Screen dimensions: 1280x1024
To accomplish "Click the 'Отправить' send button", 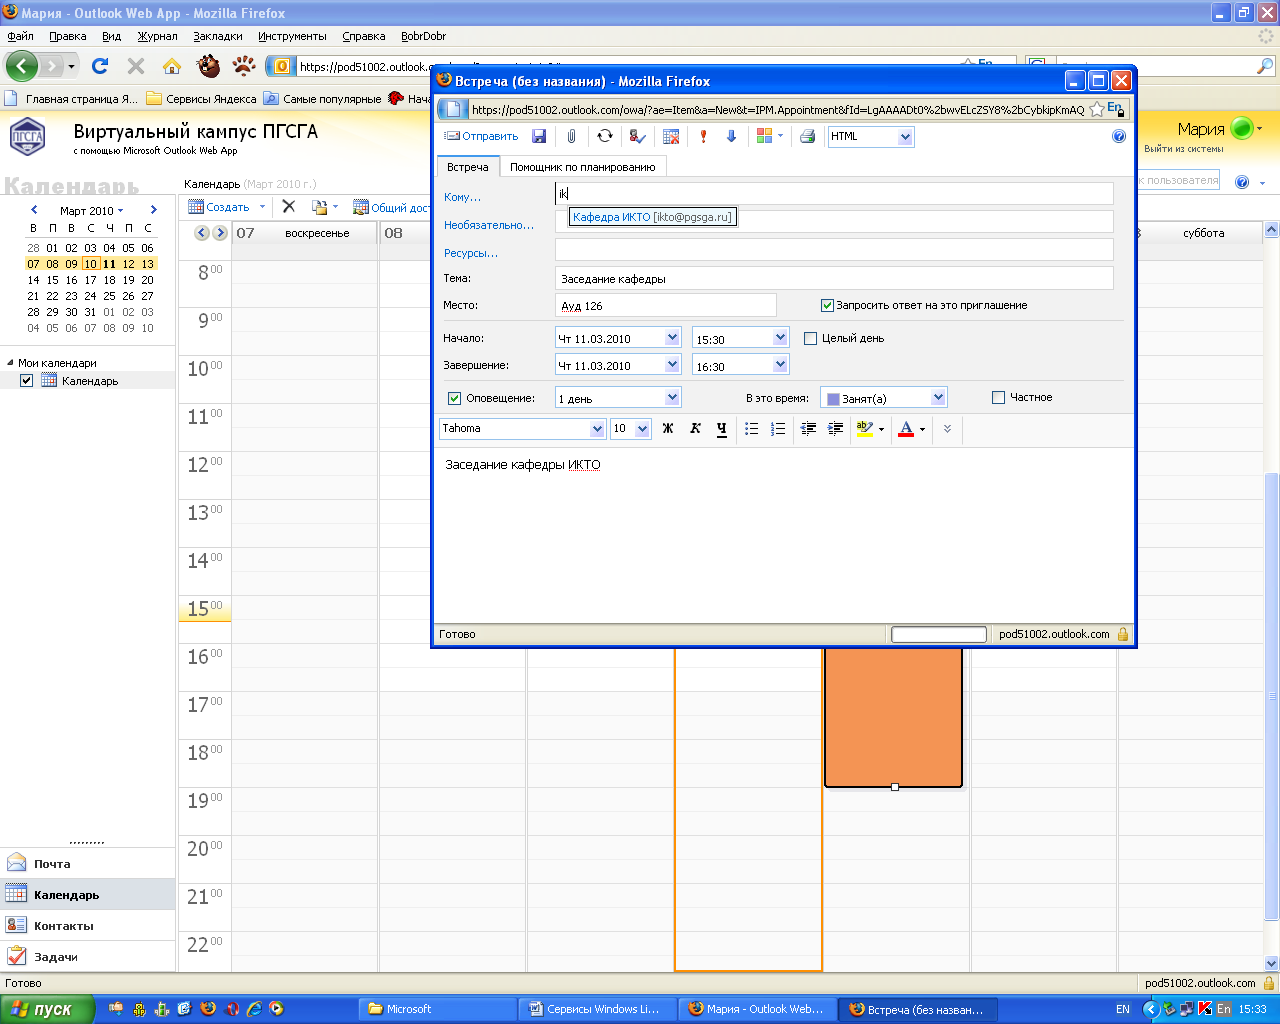I will pyautogui.click(x=481, y=136).
